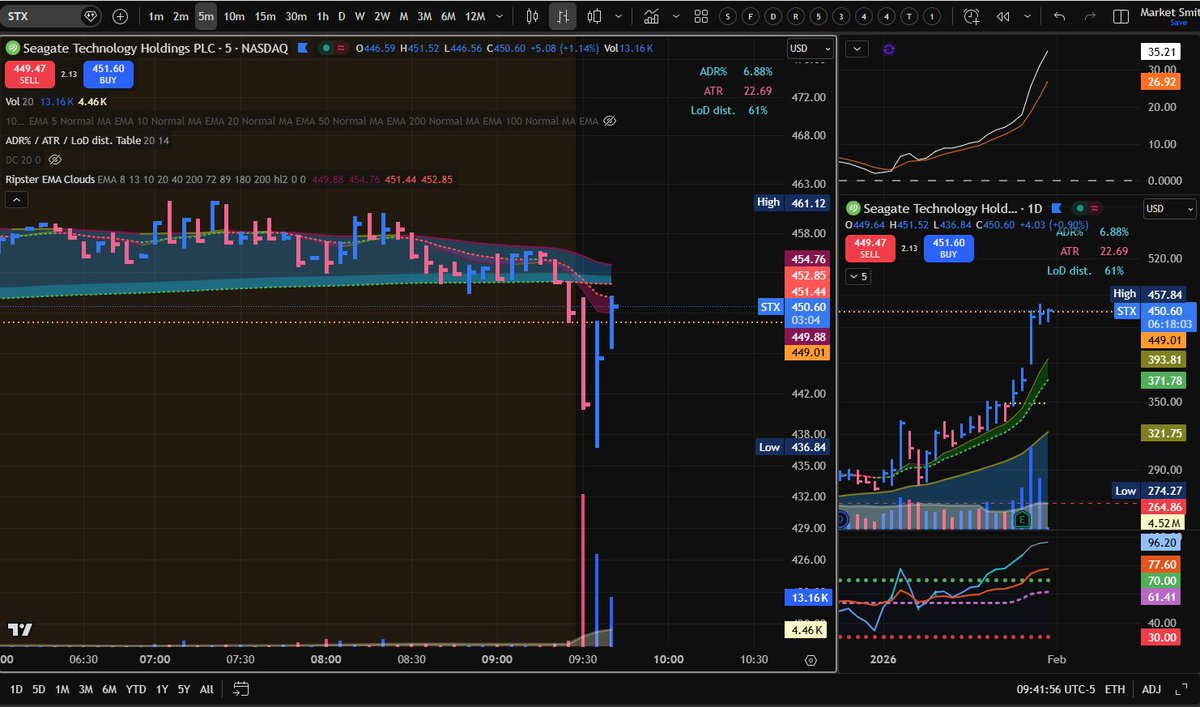Screen dimensions: 1200x707
Task: Select the 5D date range button
Action: pyautogui.click(x=38, y=689)
